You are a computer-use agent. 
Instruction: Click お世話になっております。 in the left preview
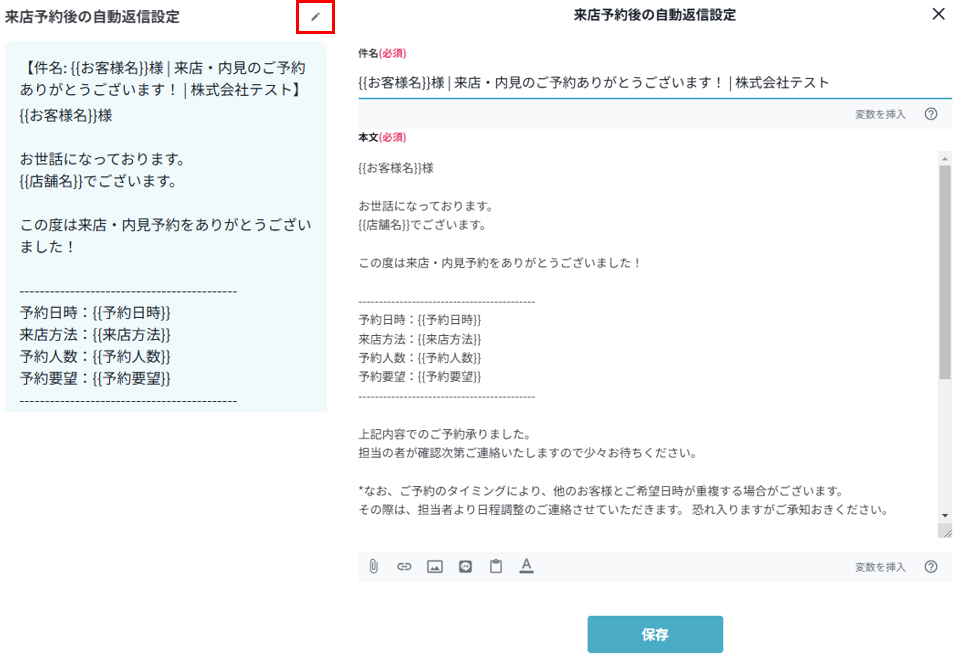click(x=103, y=159)
